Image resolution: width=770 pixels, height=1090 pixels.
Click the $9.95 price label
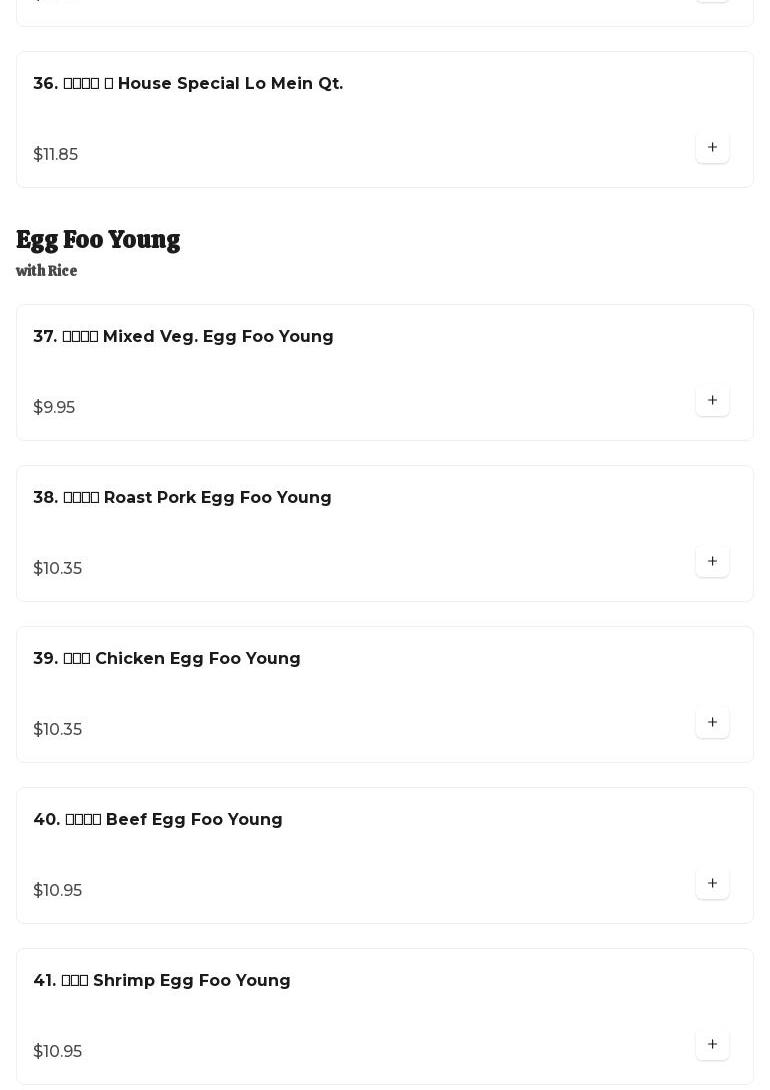[x=54, y=407]
